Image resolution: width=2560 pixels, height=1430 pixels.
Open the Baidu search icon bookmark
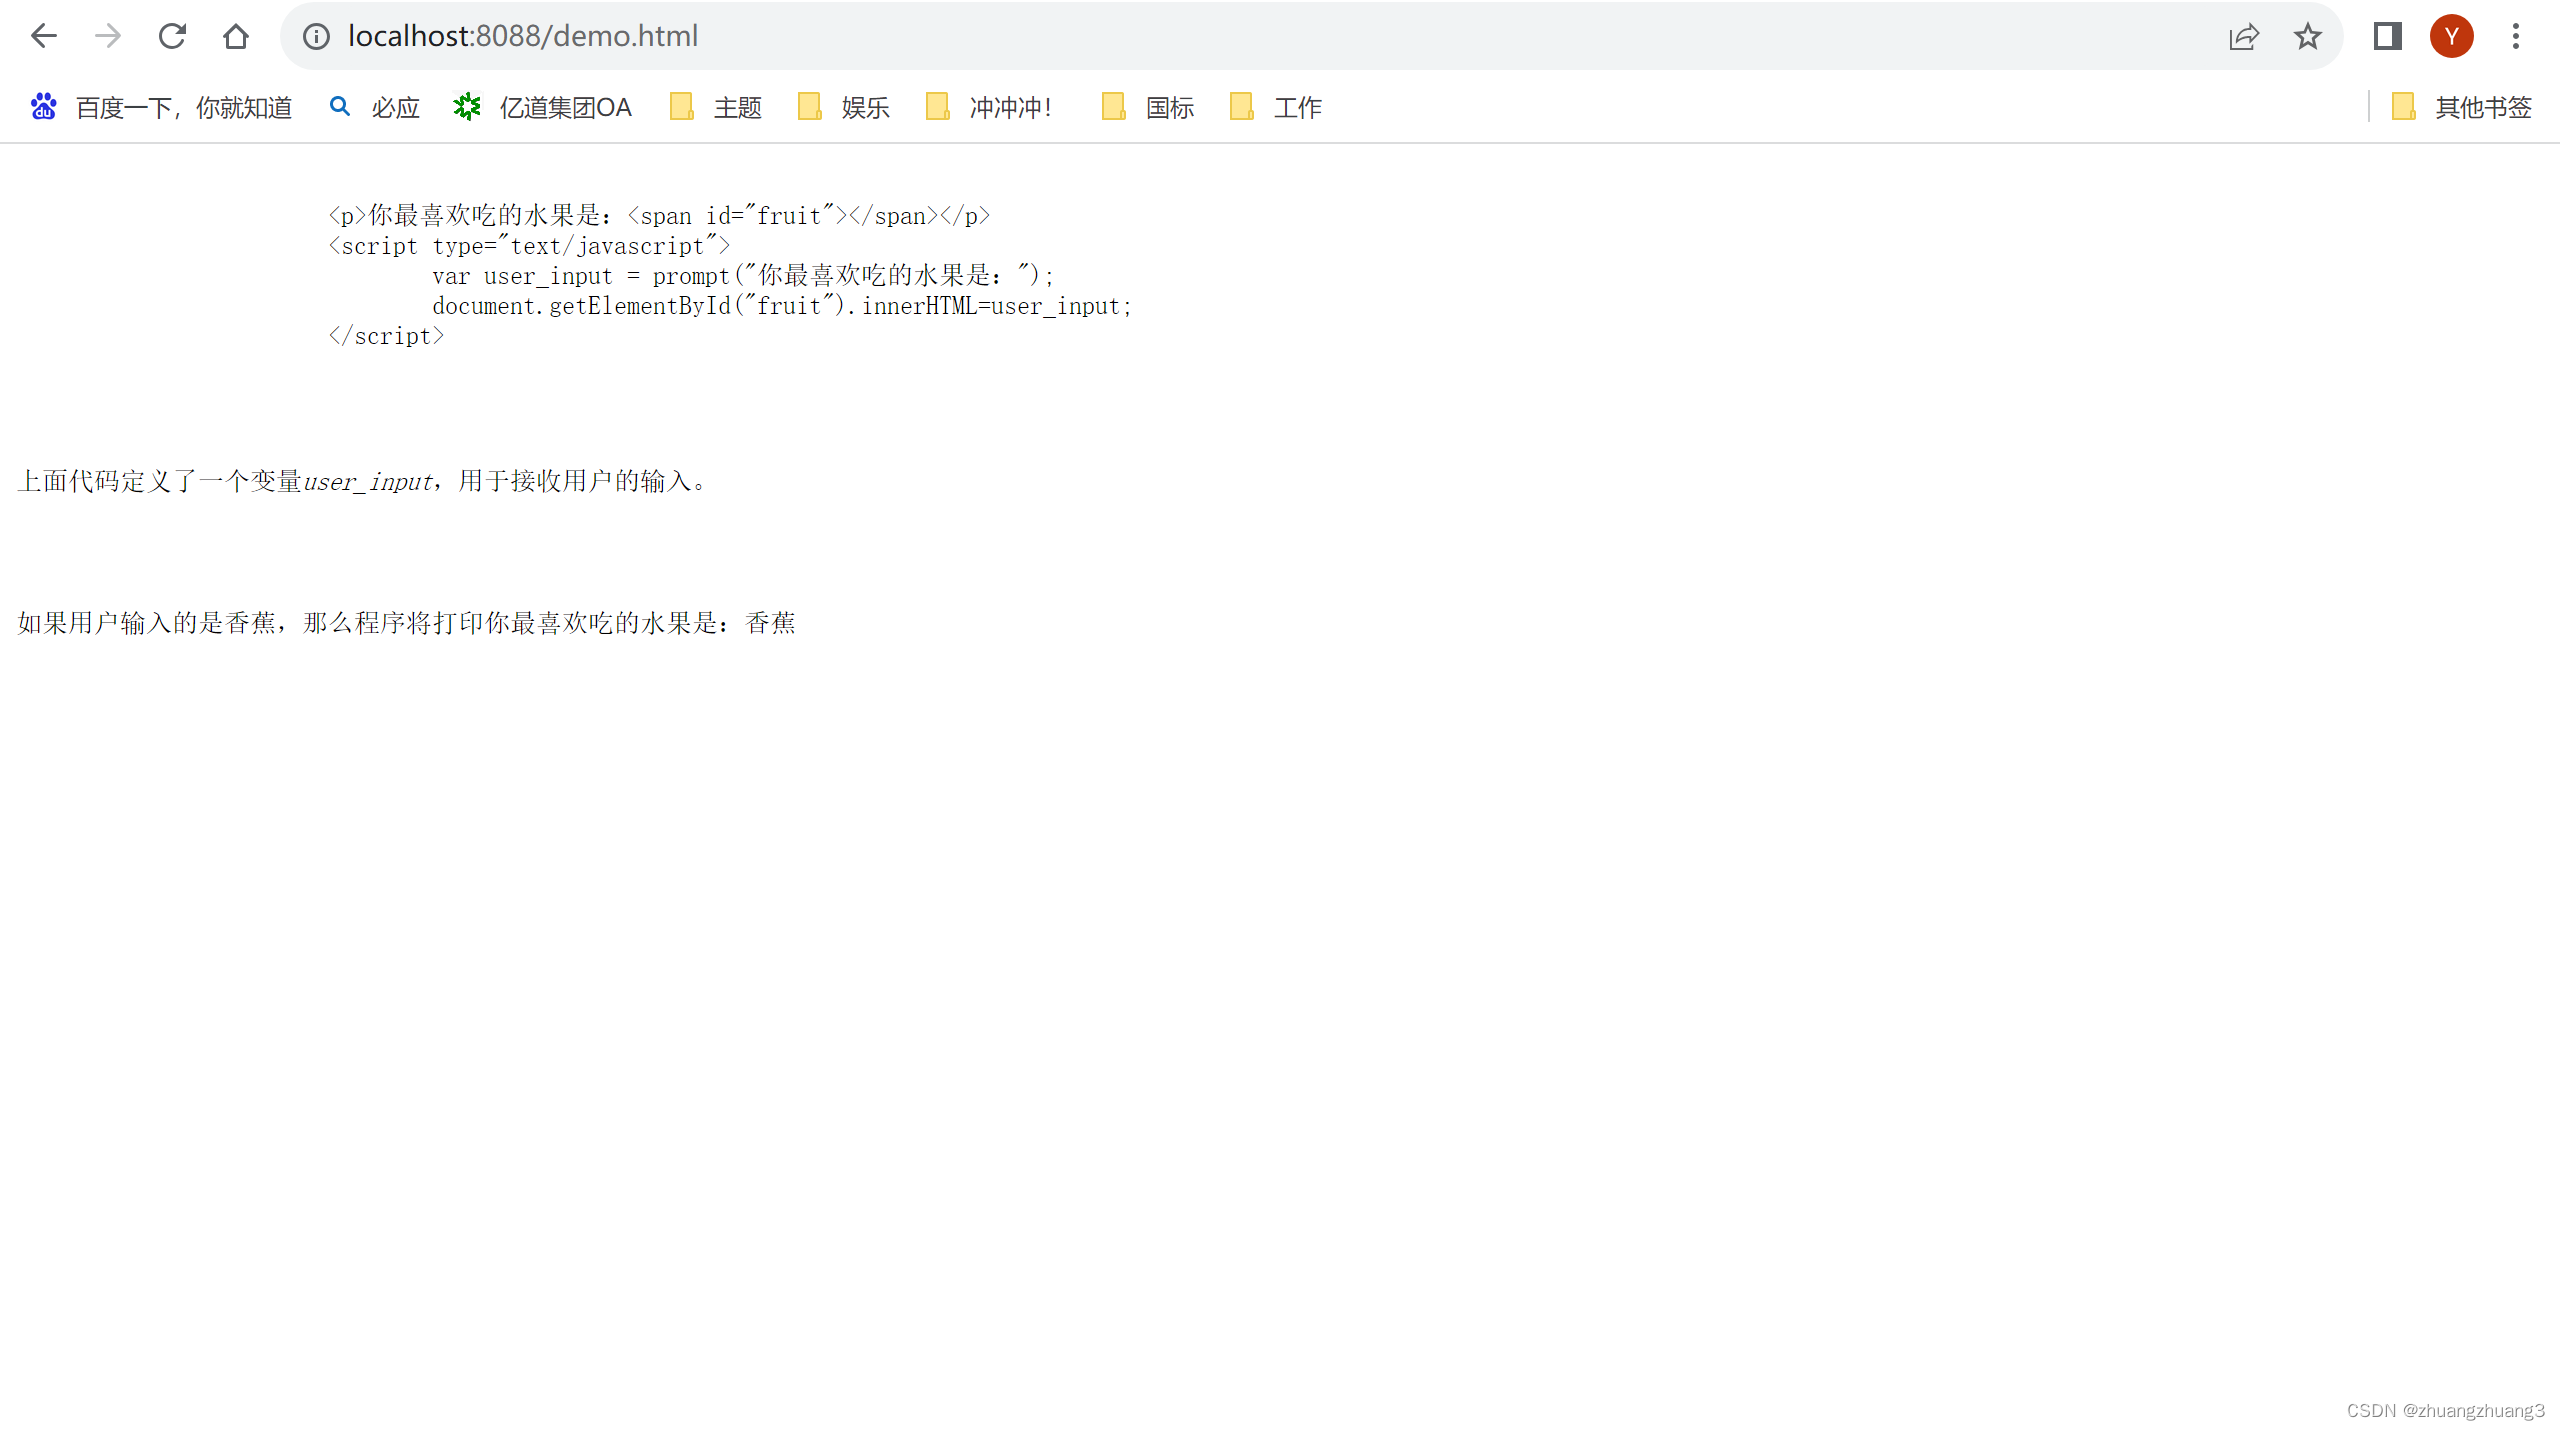(x=43, y=107)
